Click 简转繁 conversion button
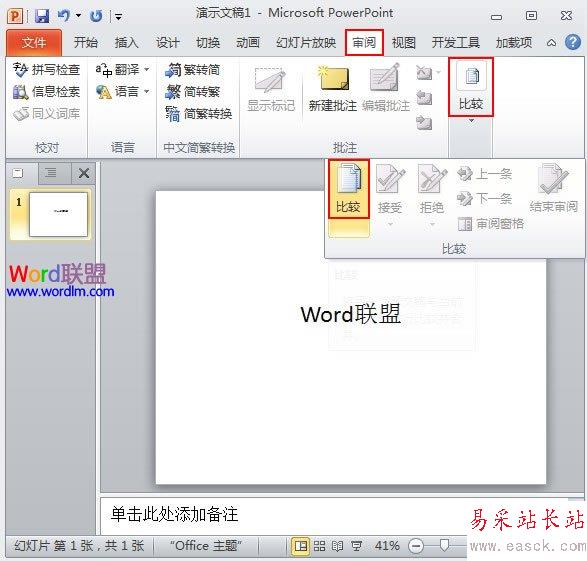Viewport: 587px width, 561px height. coord(192,92)
